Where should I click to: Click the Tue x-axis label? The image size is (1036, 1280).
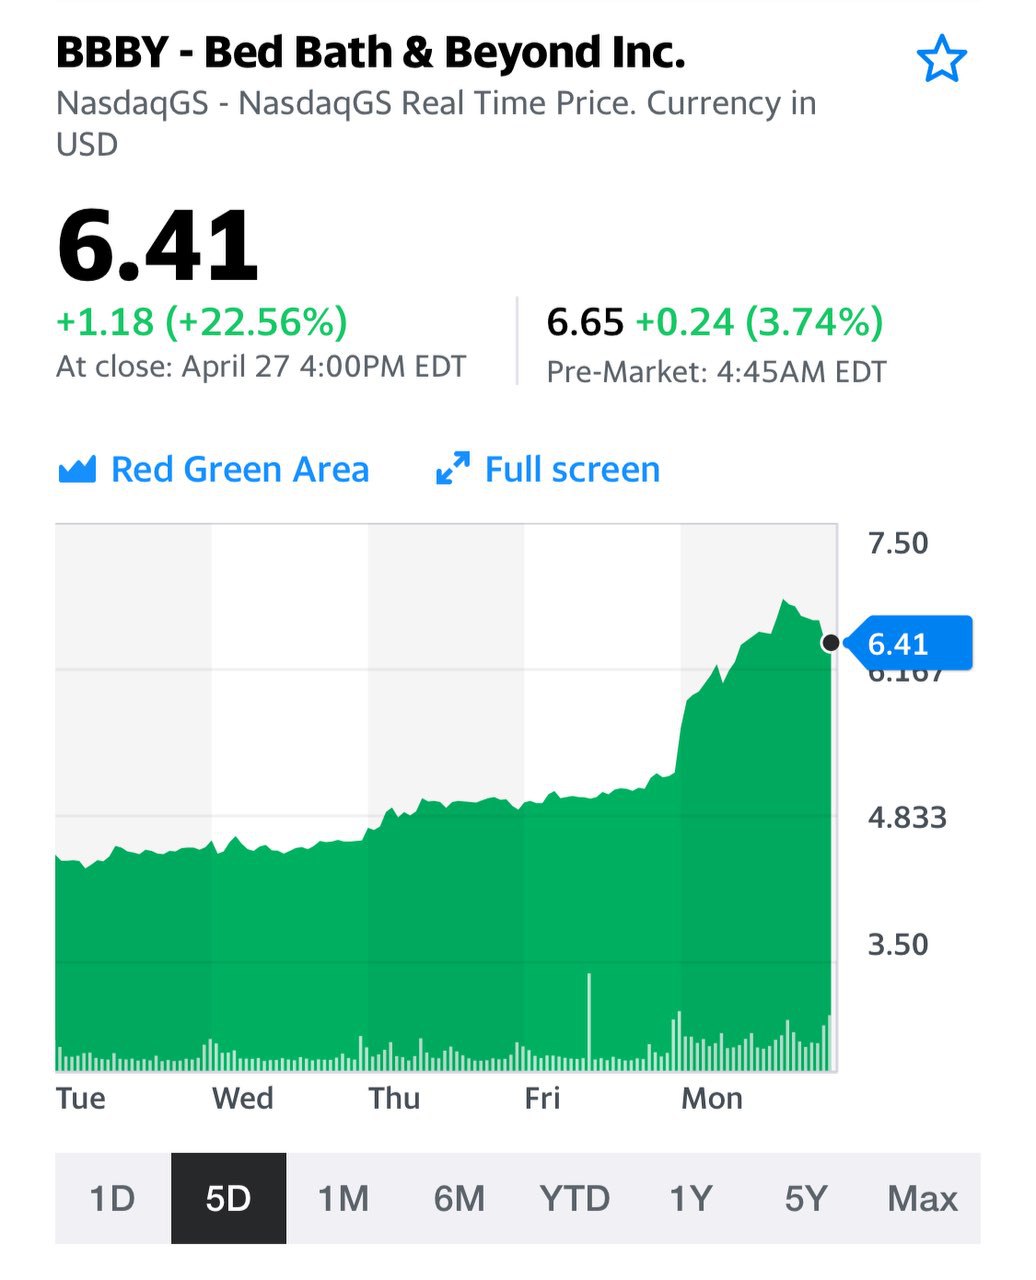tap(81, 1098)
